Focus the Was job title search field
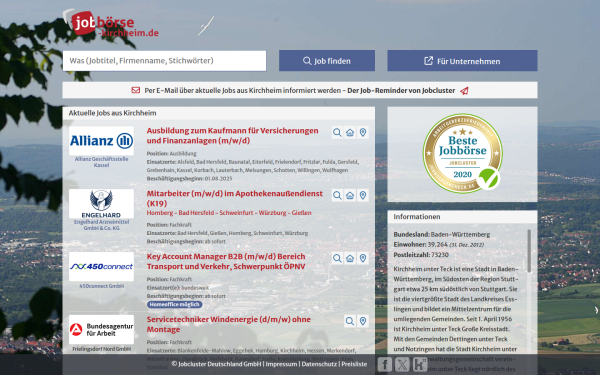 pos(165,60)
